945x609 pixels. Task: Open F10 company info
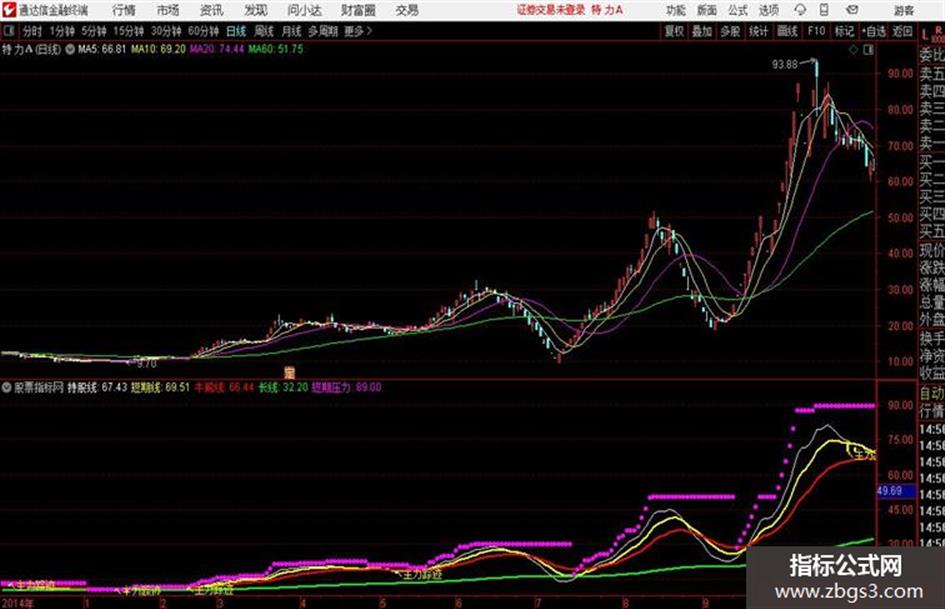[x=816, y=31]
